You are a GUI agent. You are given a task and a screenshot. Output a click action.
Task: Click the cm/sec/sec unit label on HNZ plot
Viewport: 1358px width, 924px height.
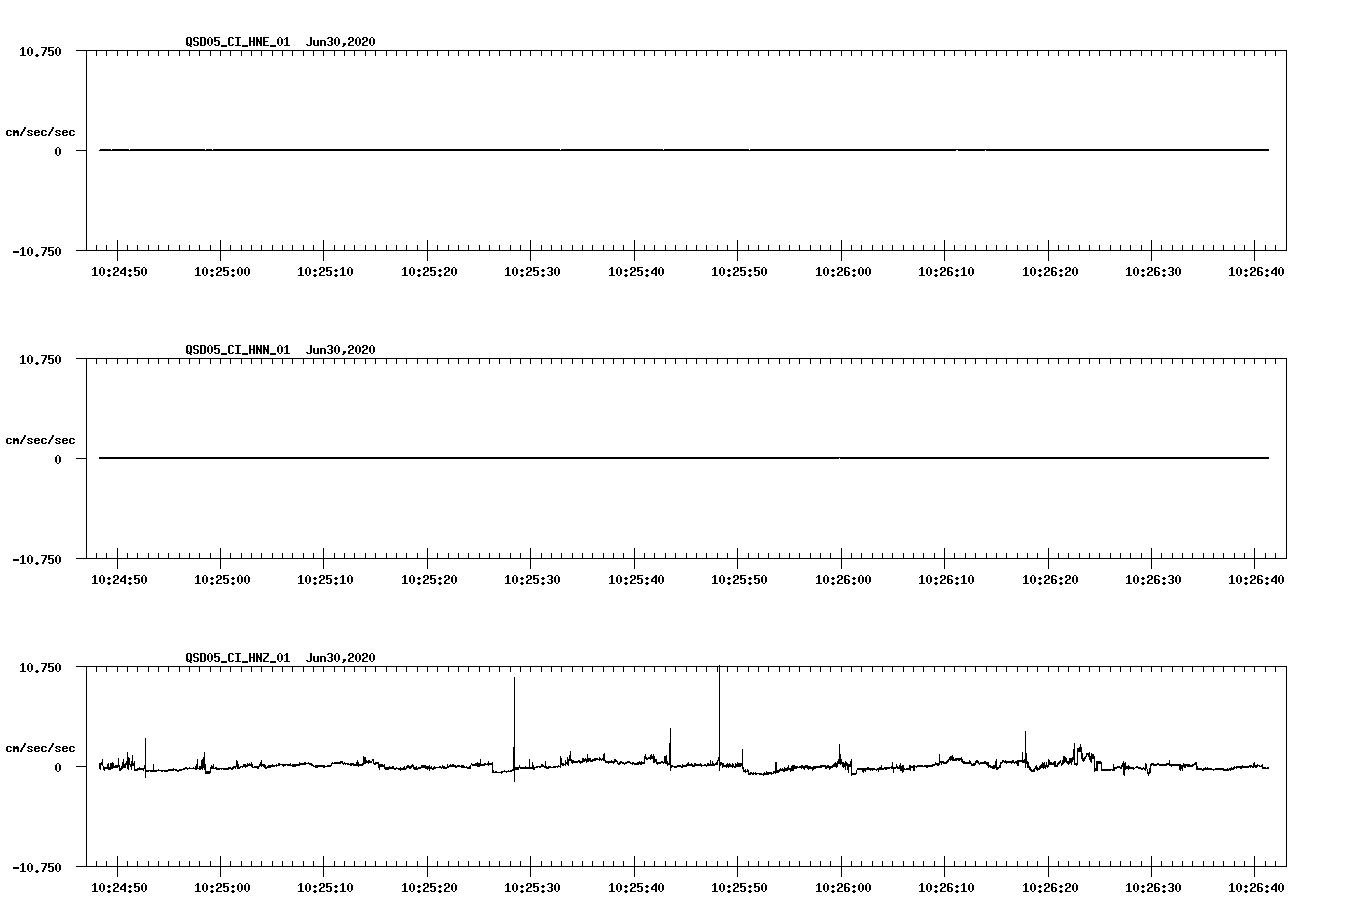click(40, 748)
